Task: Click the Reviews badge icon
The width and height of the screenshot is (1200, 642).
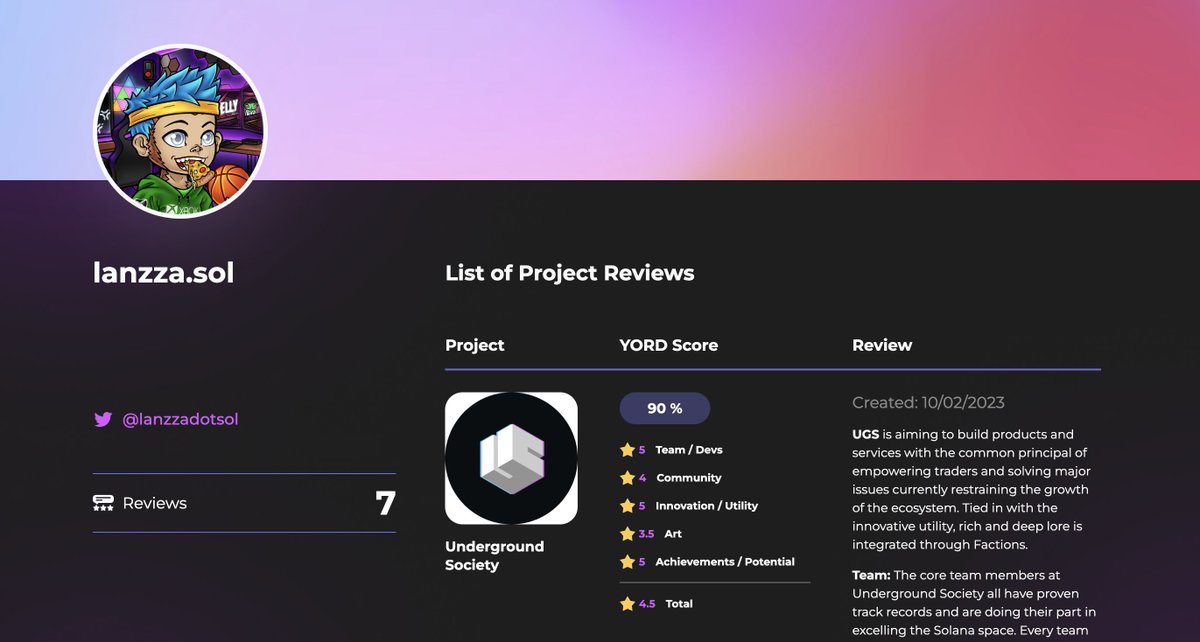Action: (x=102, y=503)
